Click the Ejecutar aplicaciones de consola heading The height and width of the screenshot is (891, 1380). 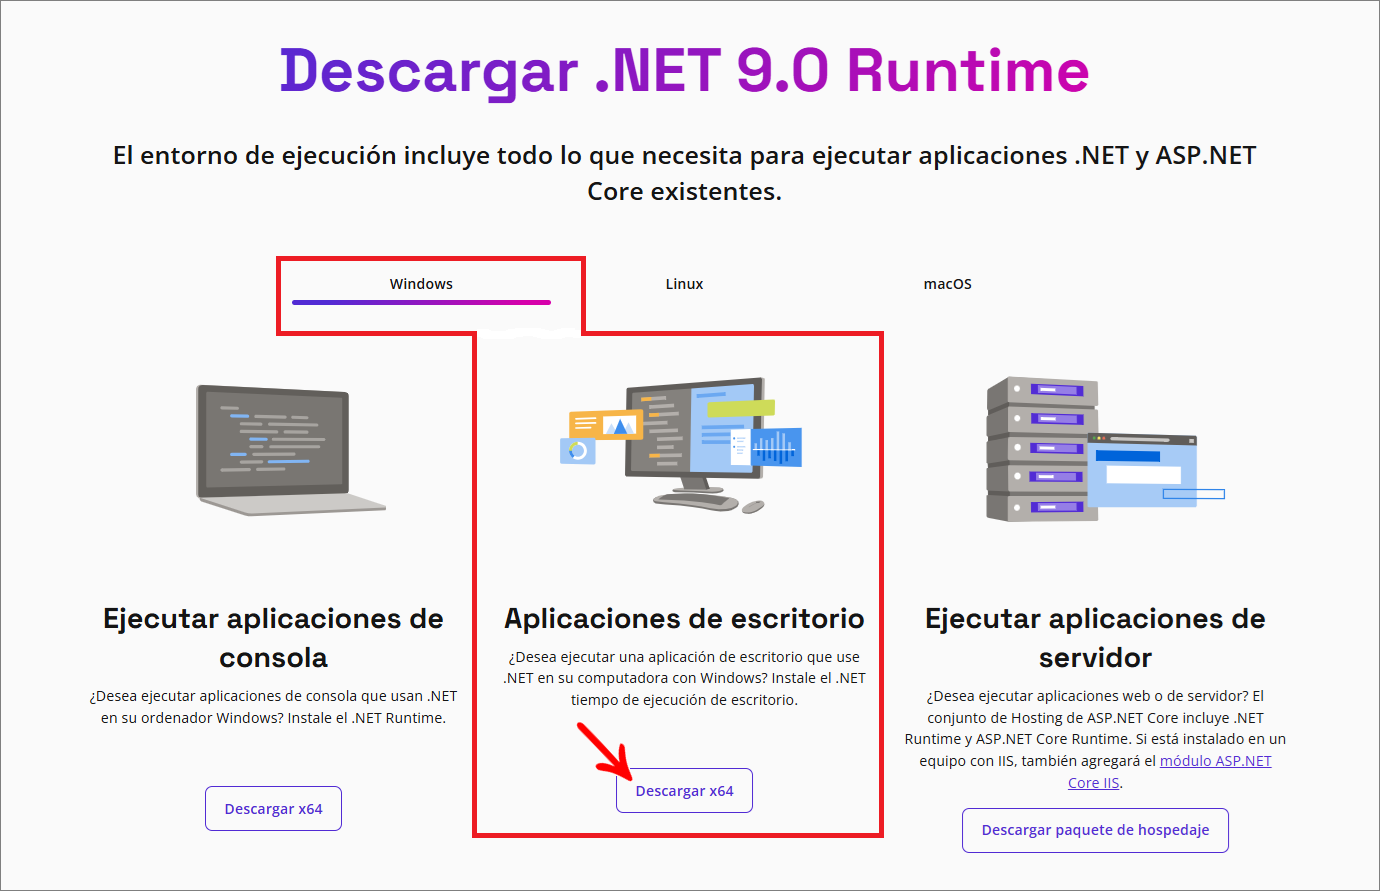273,638
